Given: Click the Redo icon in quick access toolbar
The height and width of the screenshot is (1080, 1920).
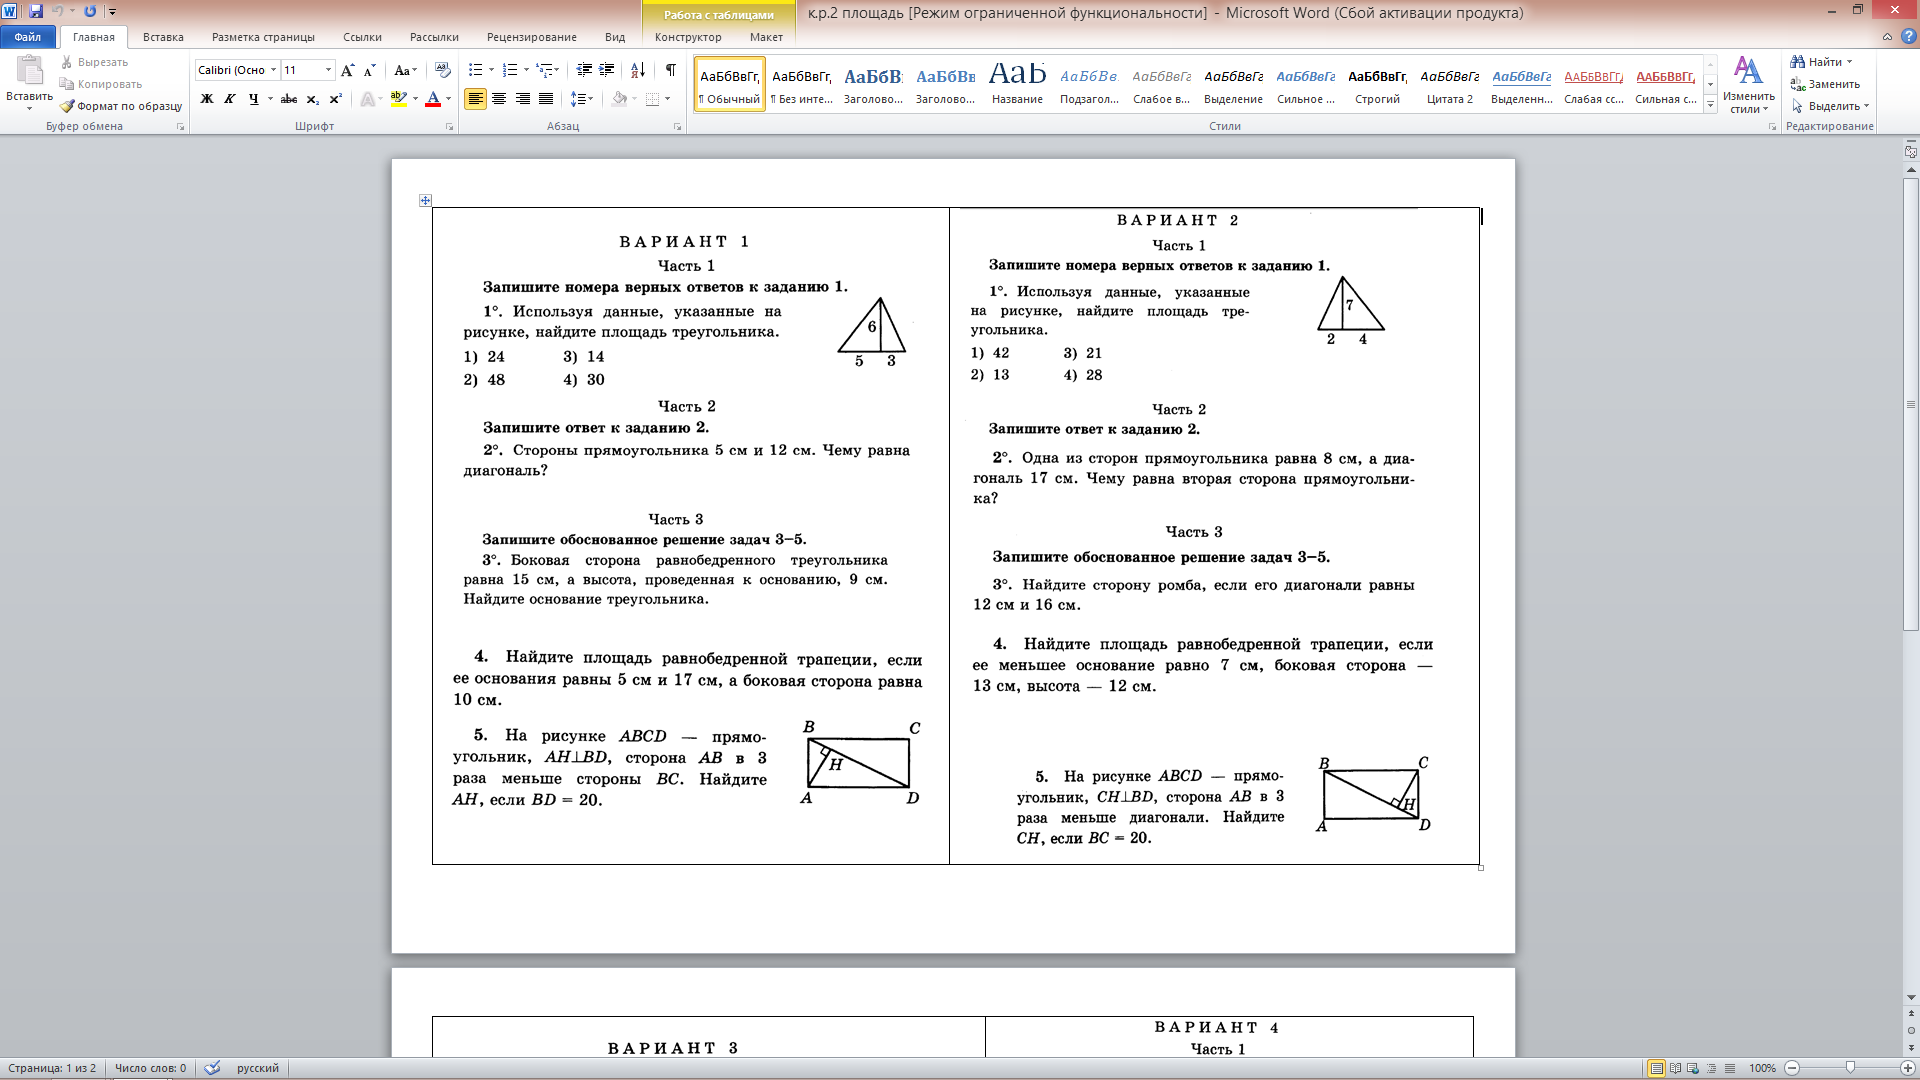Looking at the screenshot, I should (90, 11).
